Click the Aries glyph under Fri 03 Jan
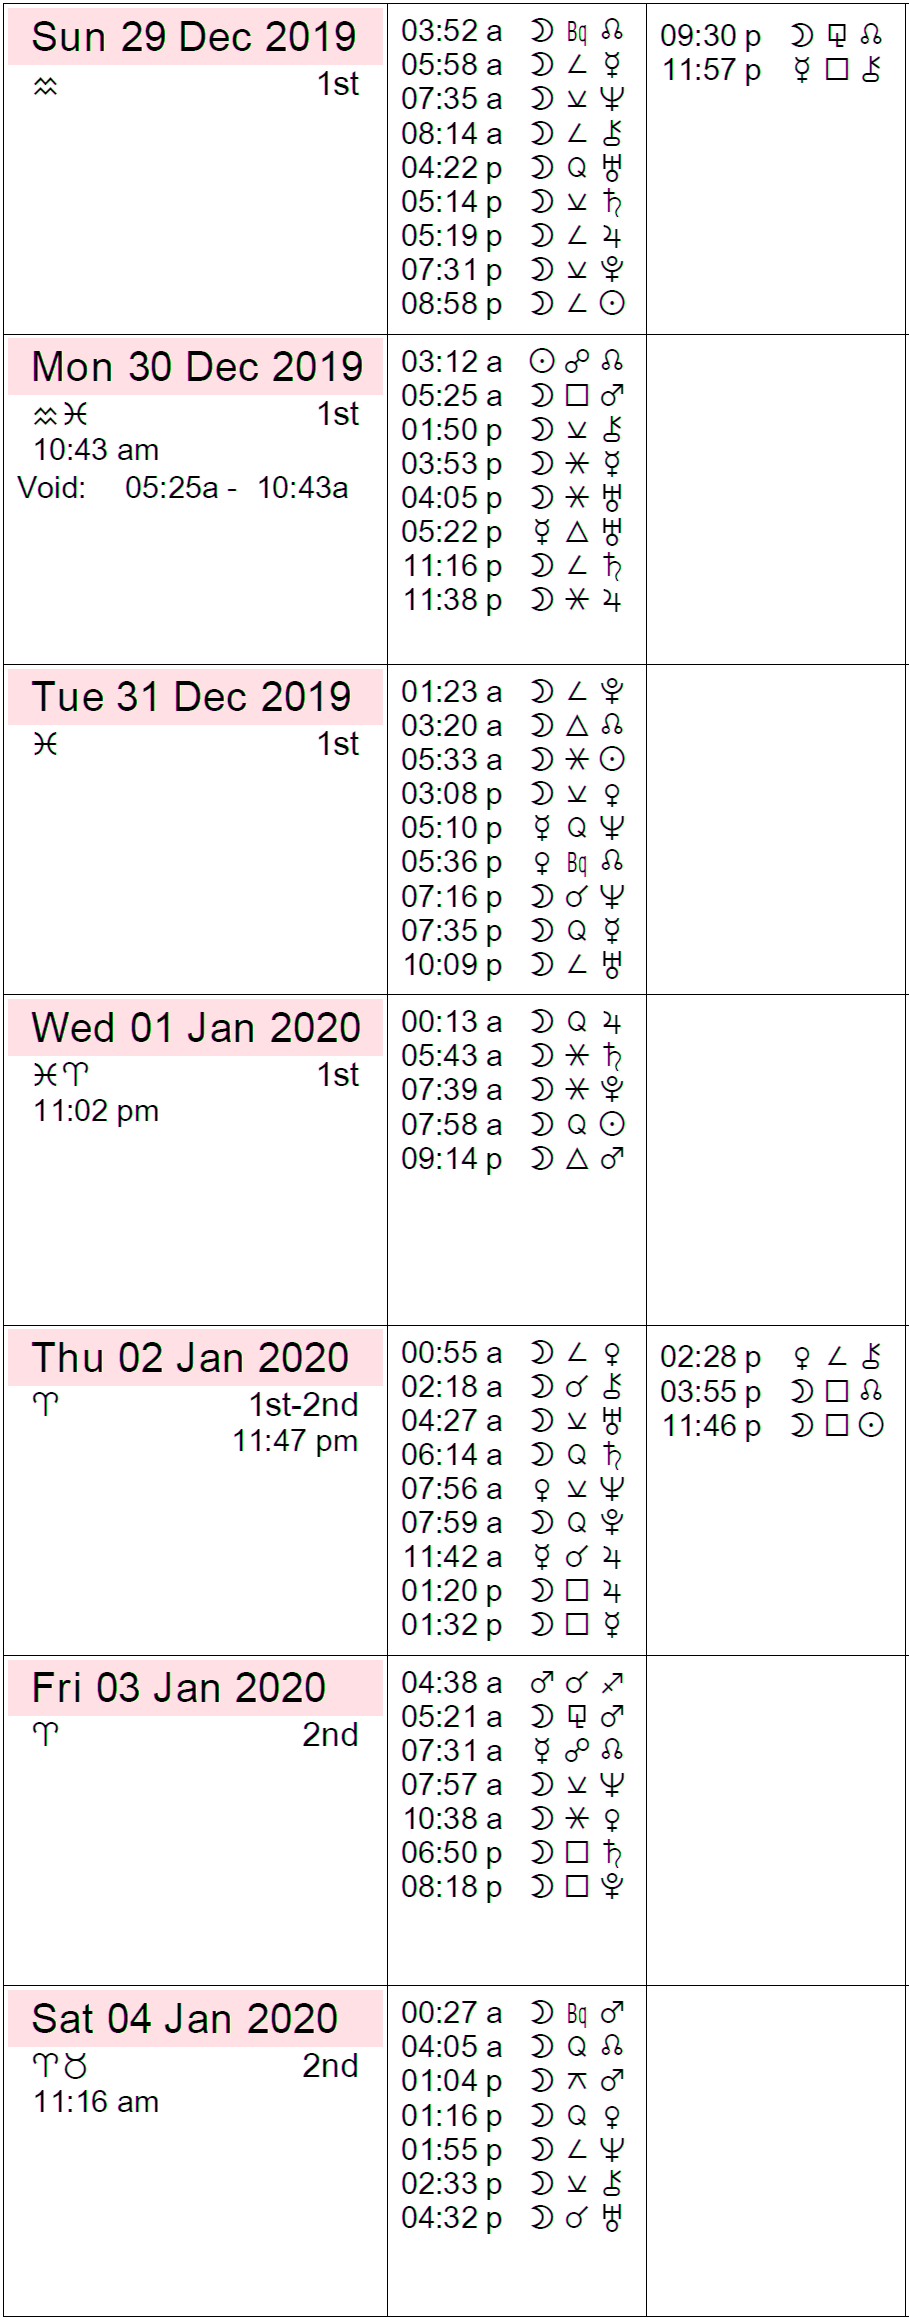 point(45,1735)
